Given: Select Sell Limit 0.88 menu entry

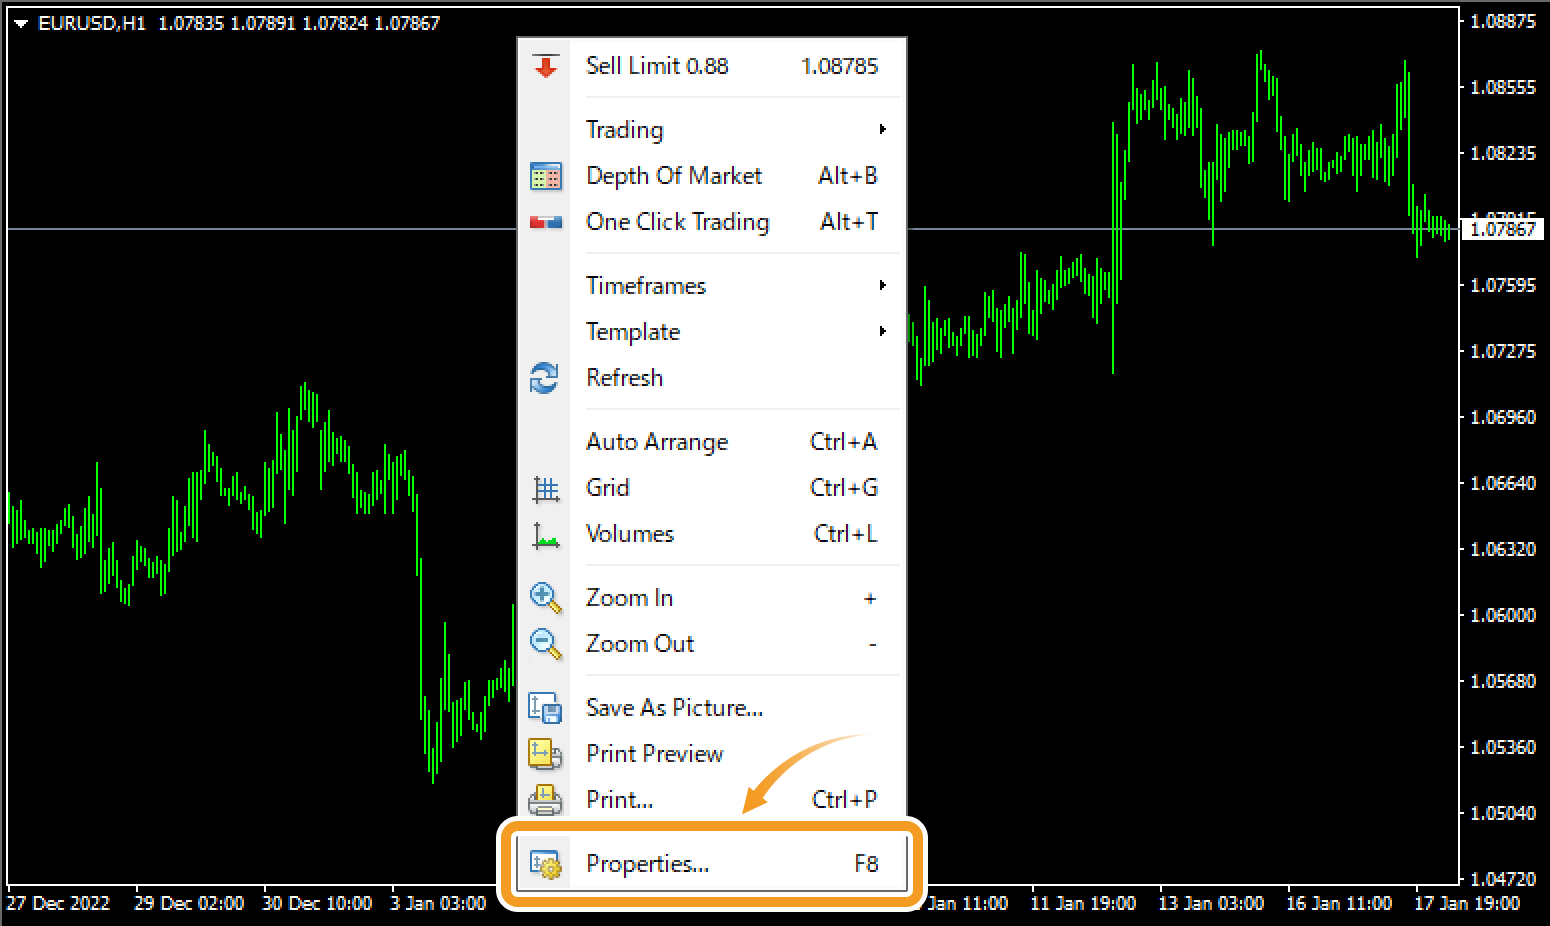Looking at the screenshot, I should [x=657, y=66].
